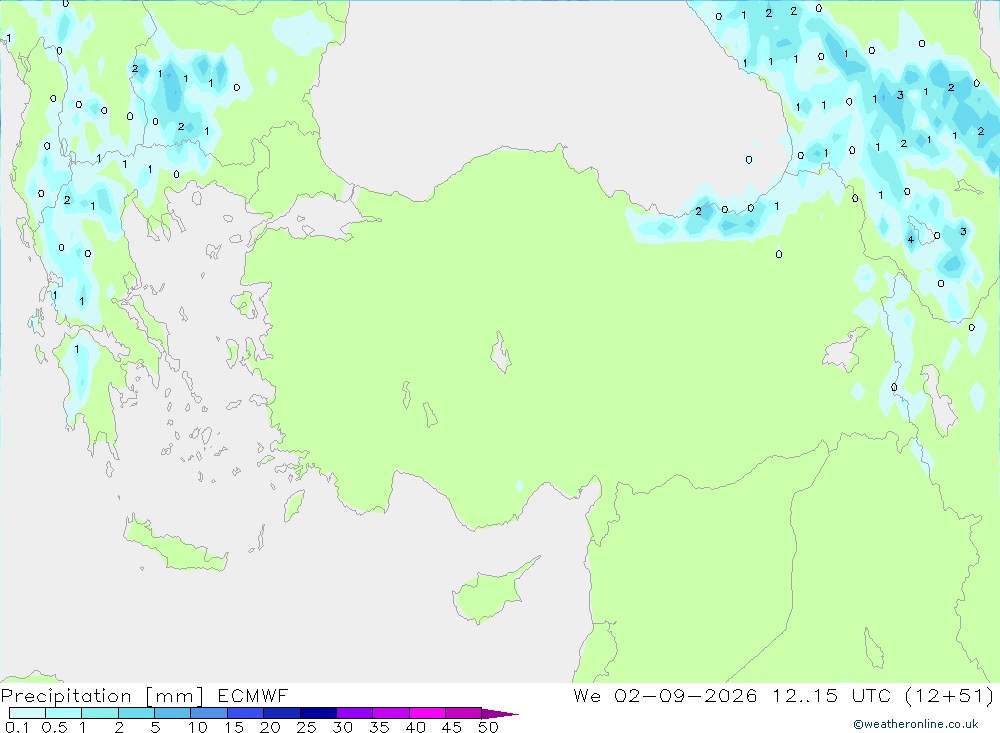
Task: Click the forecast date We 02-09-2026 text
Action: click(665, 695)
